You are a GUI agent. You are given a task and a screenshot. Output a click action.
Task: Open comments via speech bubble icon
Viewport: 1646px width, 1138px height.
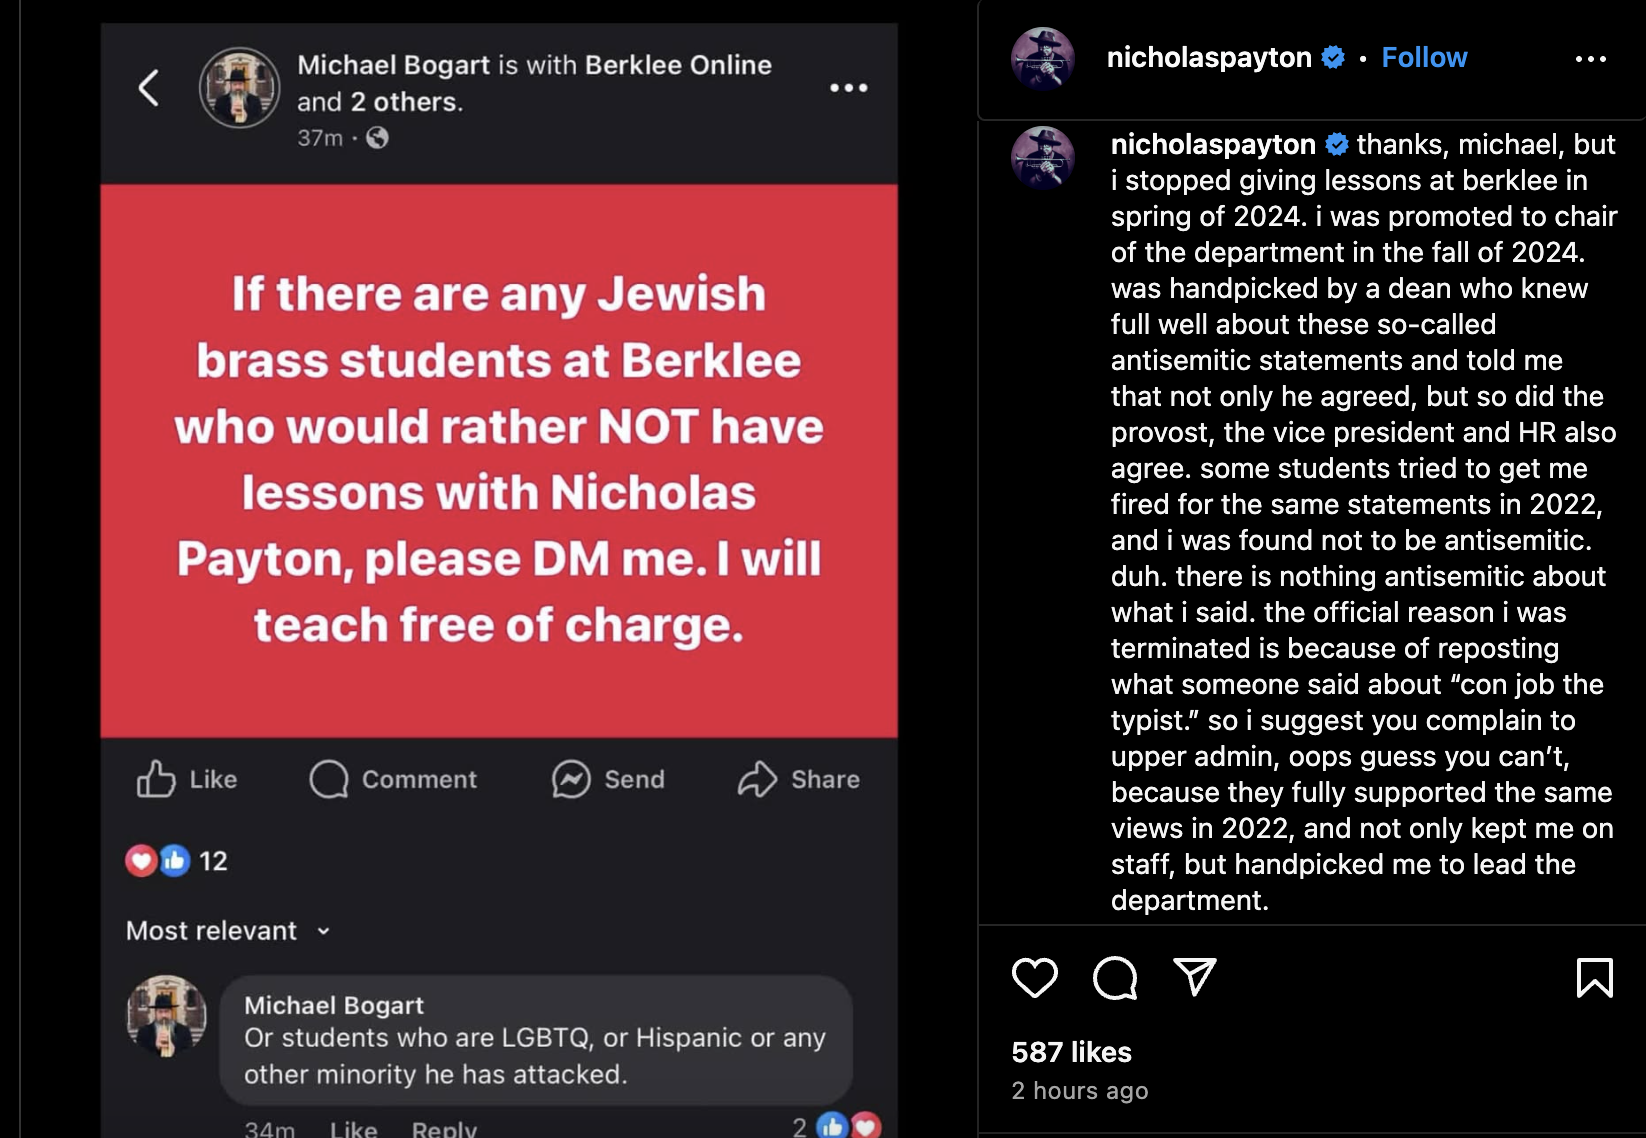coord(1115,977)
